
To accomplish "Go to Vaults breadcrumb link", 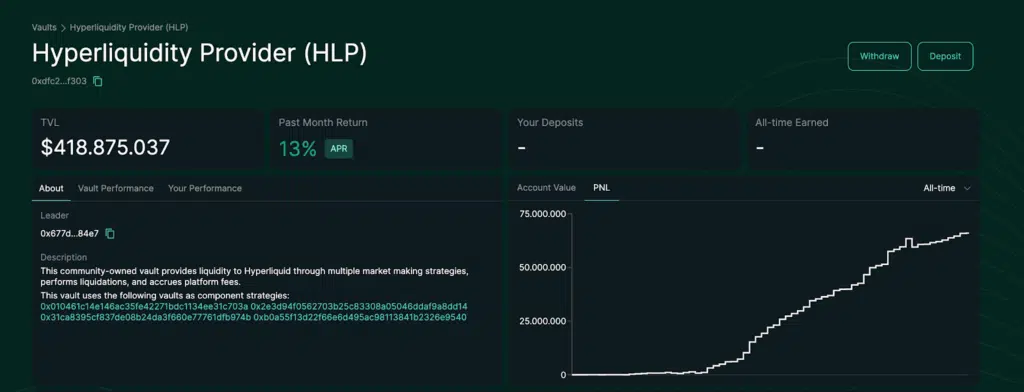I will pos(44,27).
